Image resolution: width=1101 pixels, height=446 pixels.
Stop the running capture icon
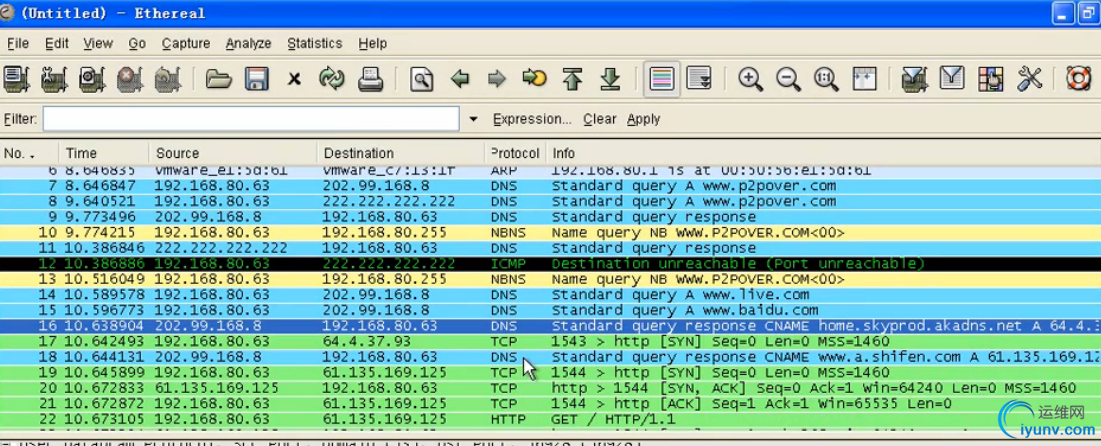[130, 79]
